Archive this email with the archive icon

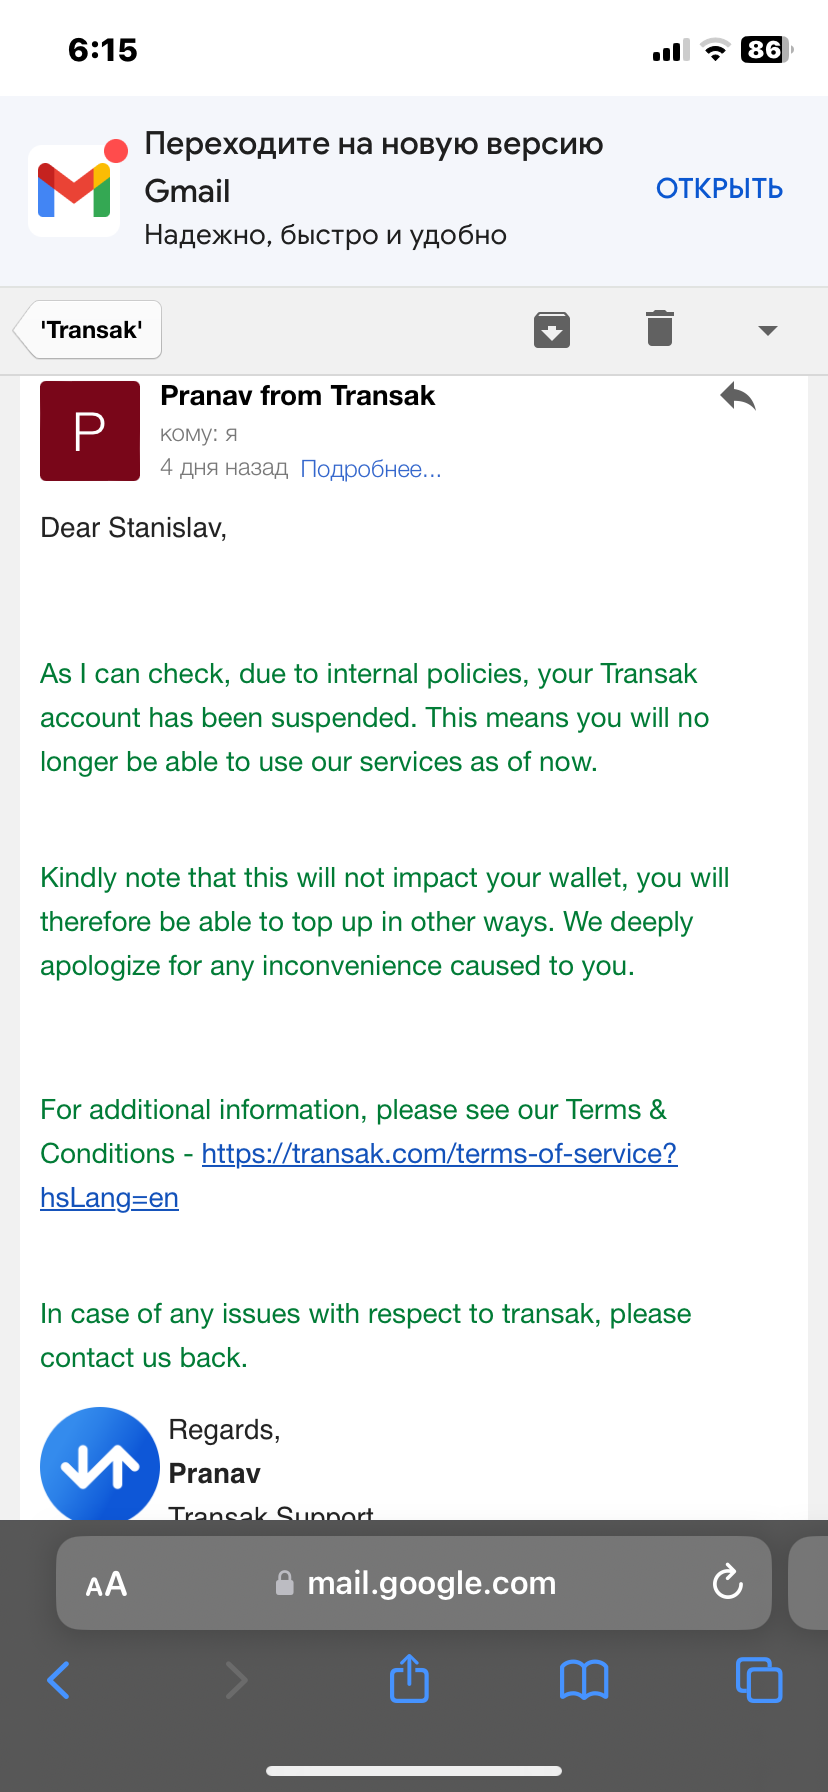coord(552,329)
